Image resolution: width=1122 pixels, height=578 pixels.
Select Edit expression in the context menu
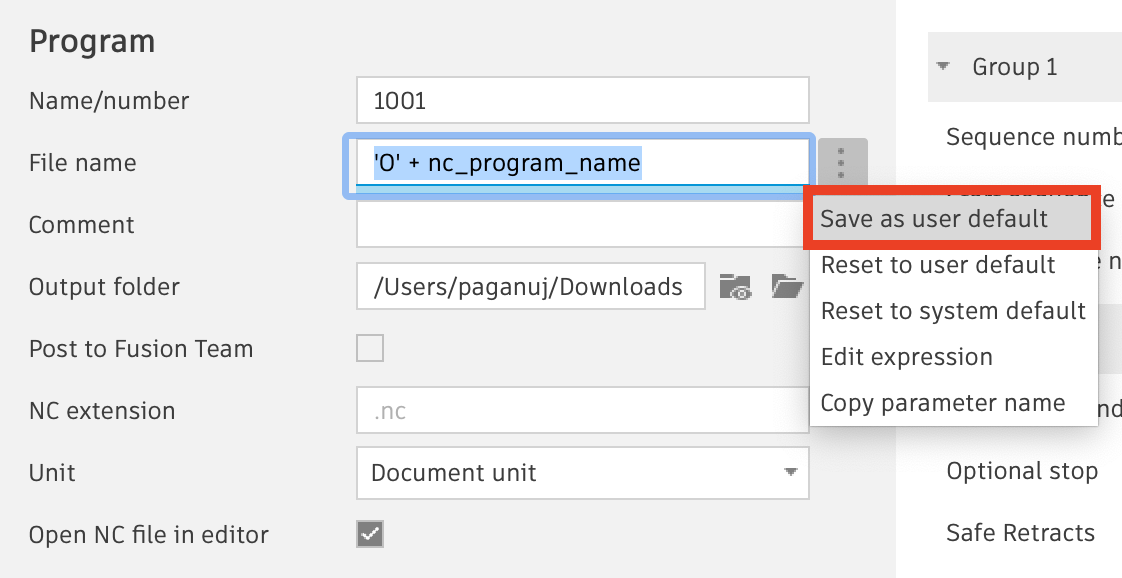pyautogui.click(x=906, y=356)
